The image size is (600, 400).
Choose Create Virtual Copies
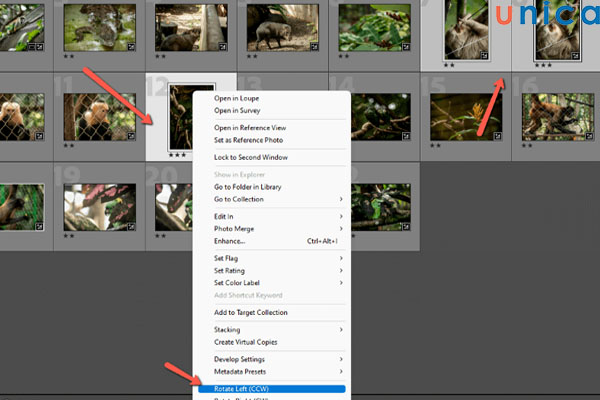coord(246,342)
